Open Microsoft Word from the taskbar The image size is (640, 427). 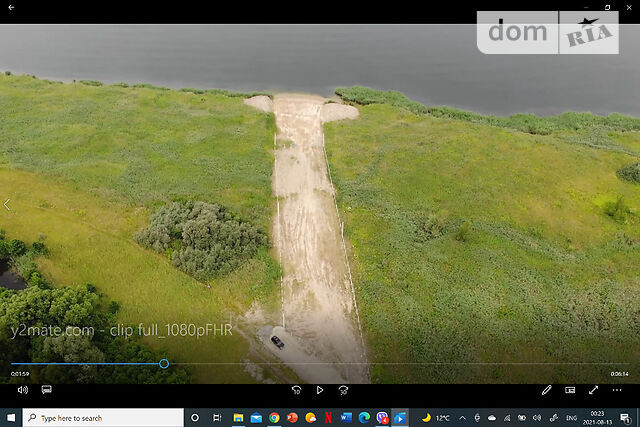pyautogui.click(x=346, y=417)
